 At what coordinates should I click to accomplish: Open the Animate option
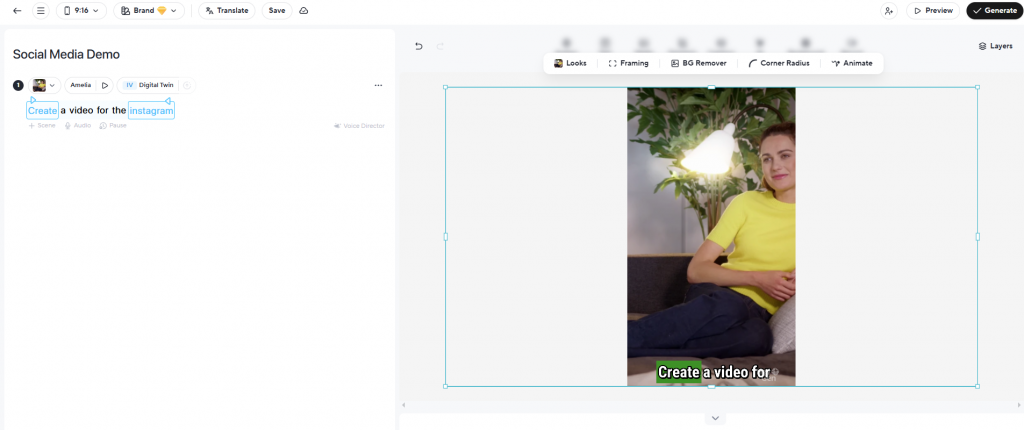(851, 63)
